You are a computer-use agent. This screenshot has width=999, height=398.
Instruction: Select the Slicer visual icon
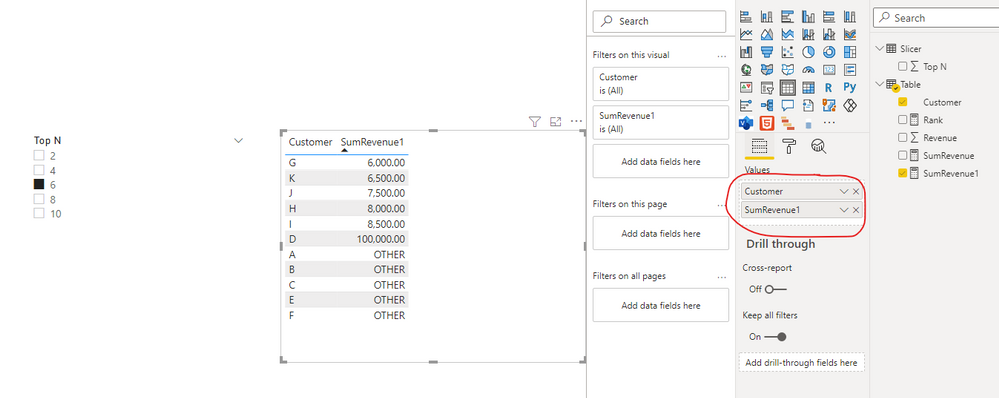pos(767,87)
